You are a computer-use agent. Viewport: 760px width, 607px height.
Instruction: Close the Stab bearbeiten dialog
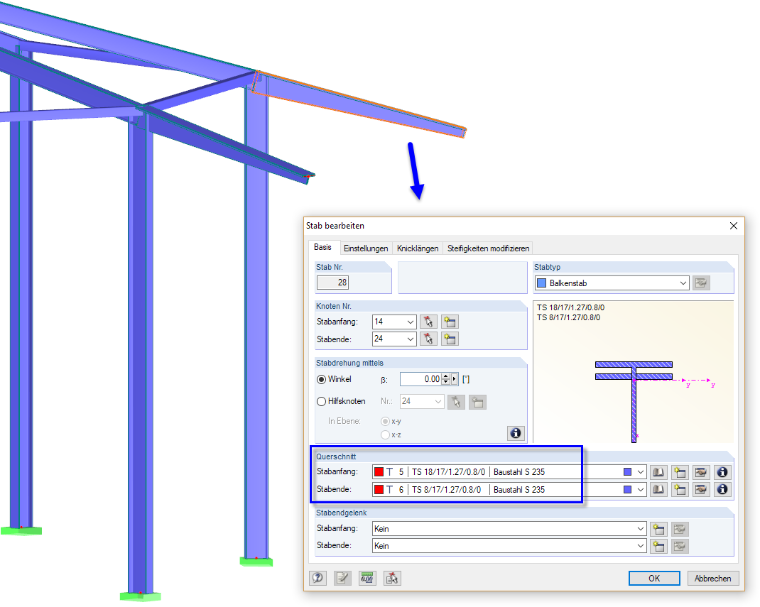pyautogui.click(x=733, y=225)
